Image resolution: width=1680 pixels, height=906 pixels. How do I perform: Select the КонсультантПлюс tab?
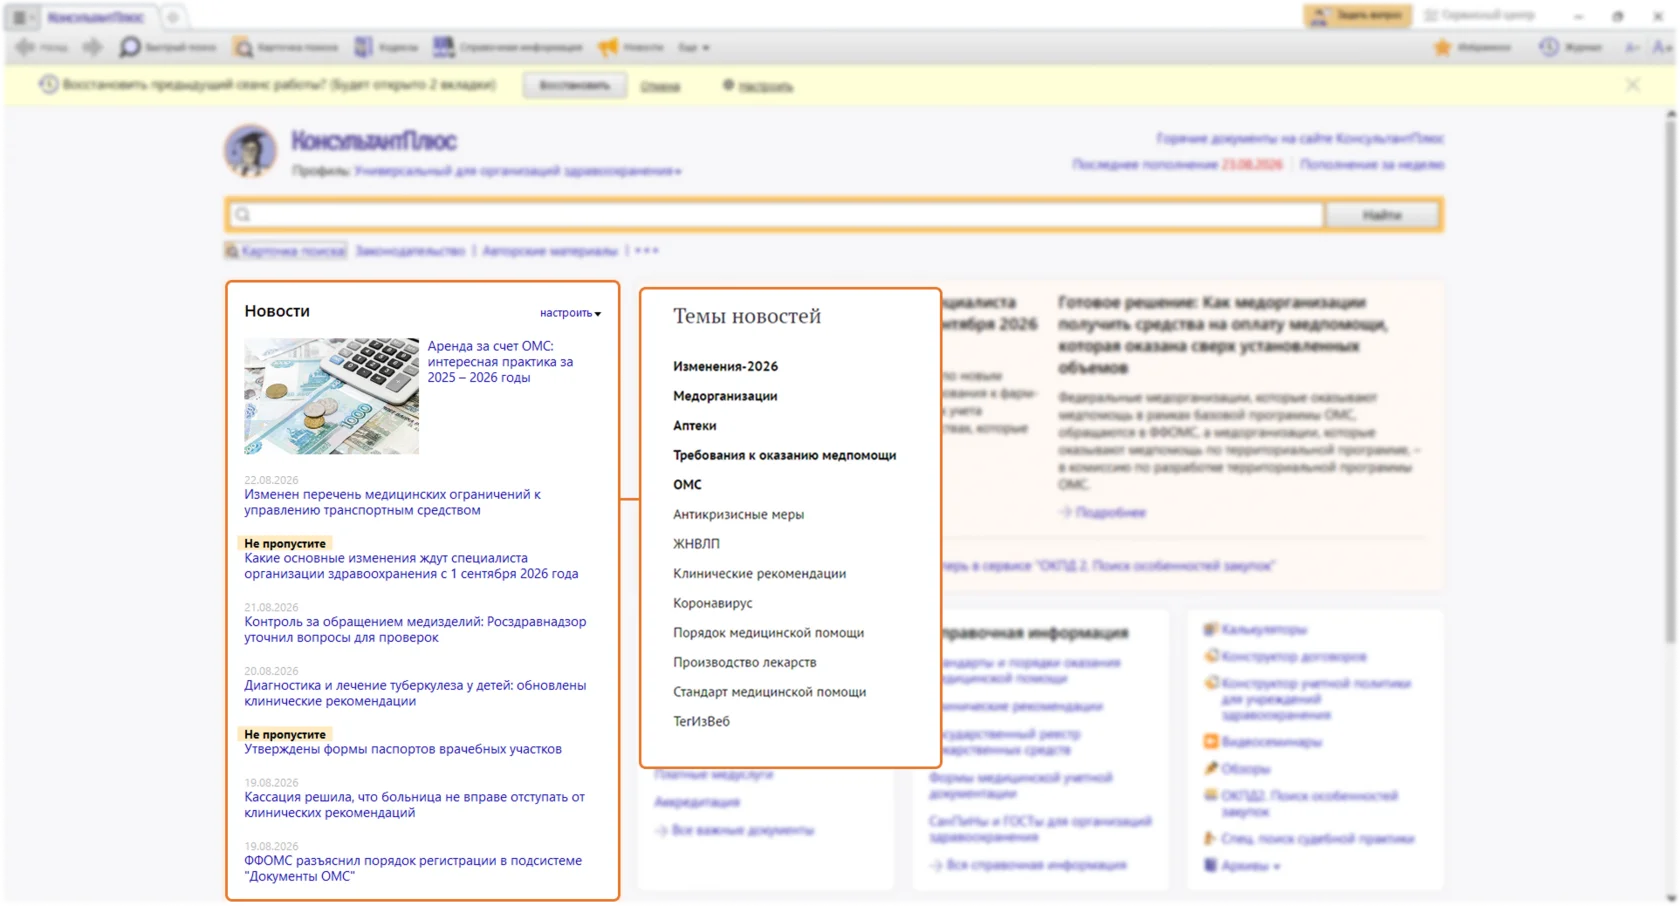point(96,17)
